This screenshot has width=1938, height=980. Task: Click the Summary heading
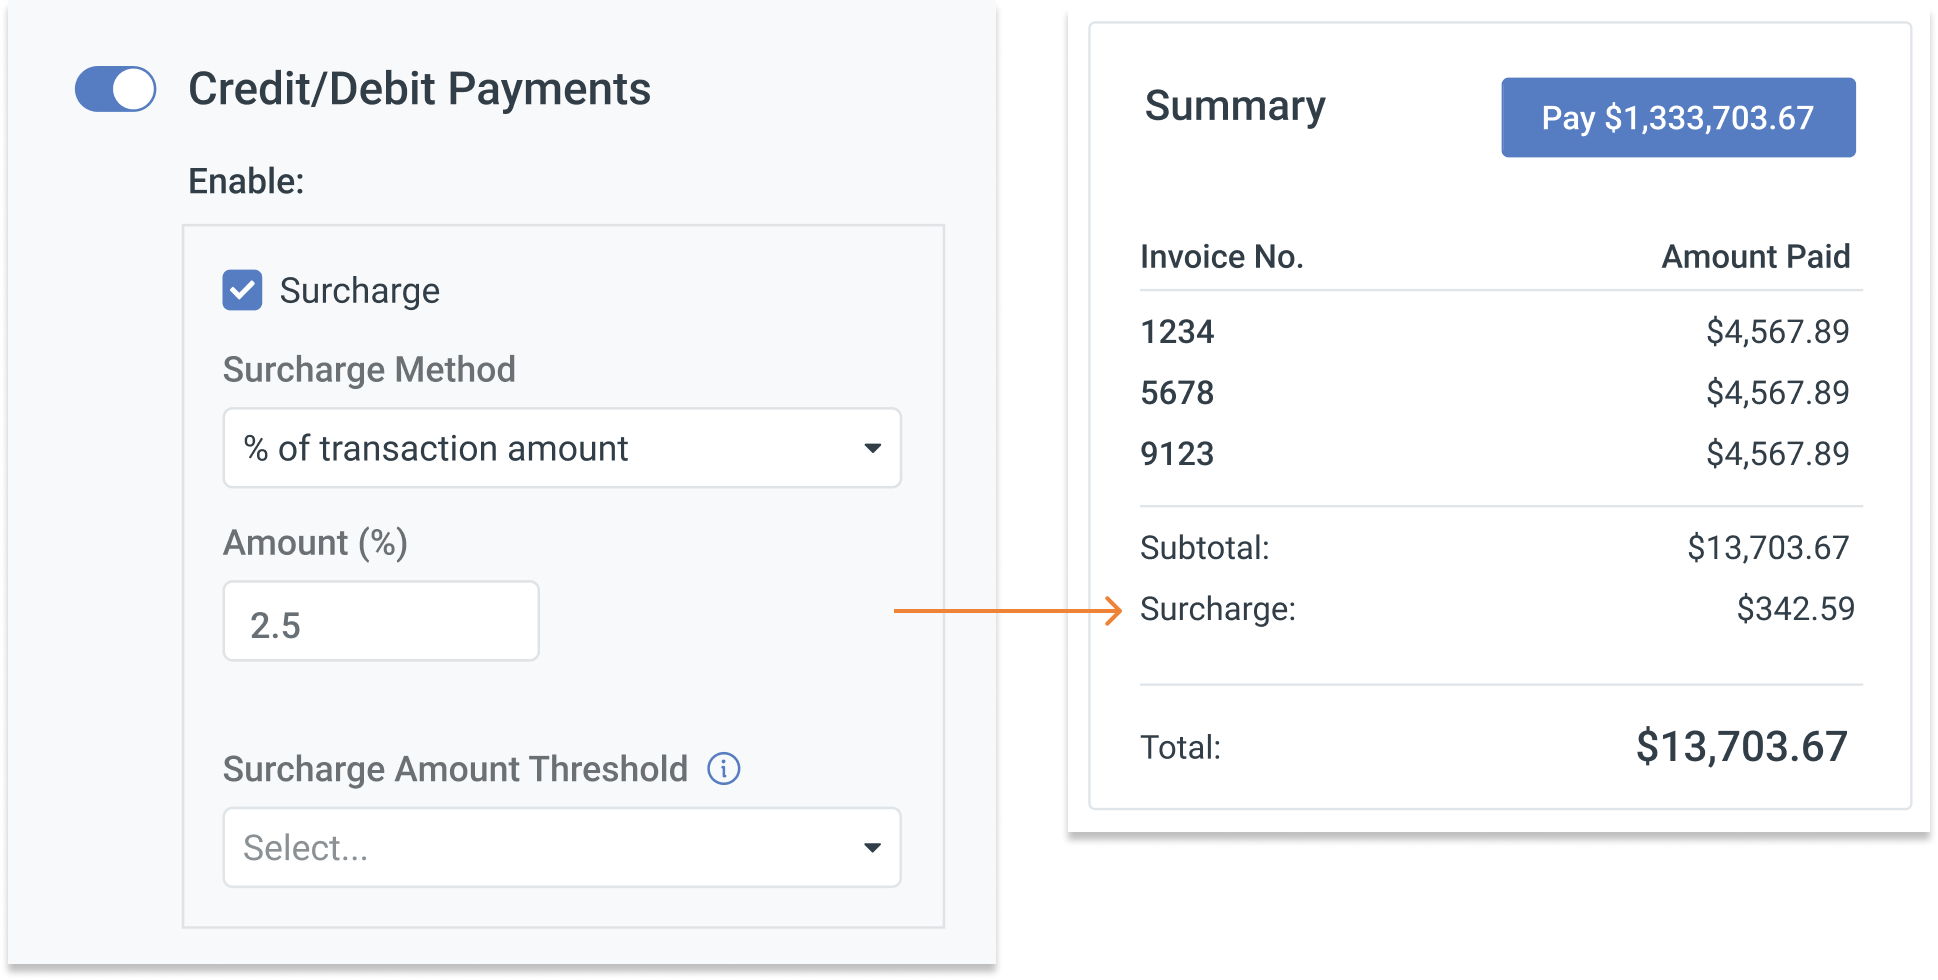pos(1235,106)
